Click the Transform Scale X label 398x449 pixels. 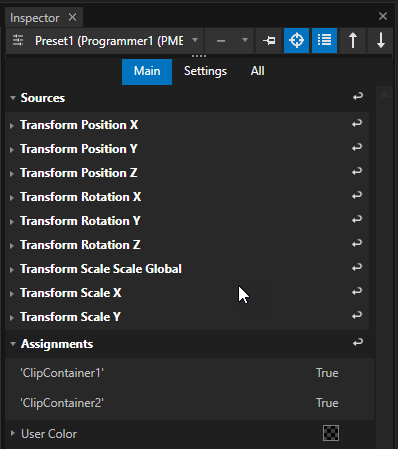(71, 293)
